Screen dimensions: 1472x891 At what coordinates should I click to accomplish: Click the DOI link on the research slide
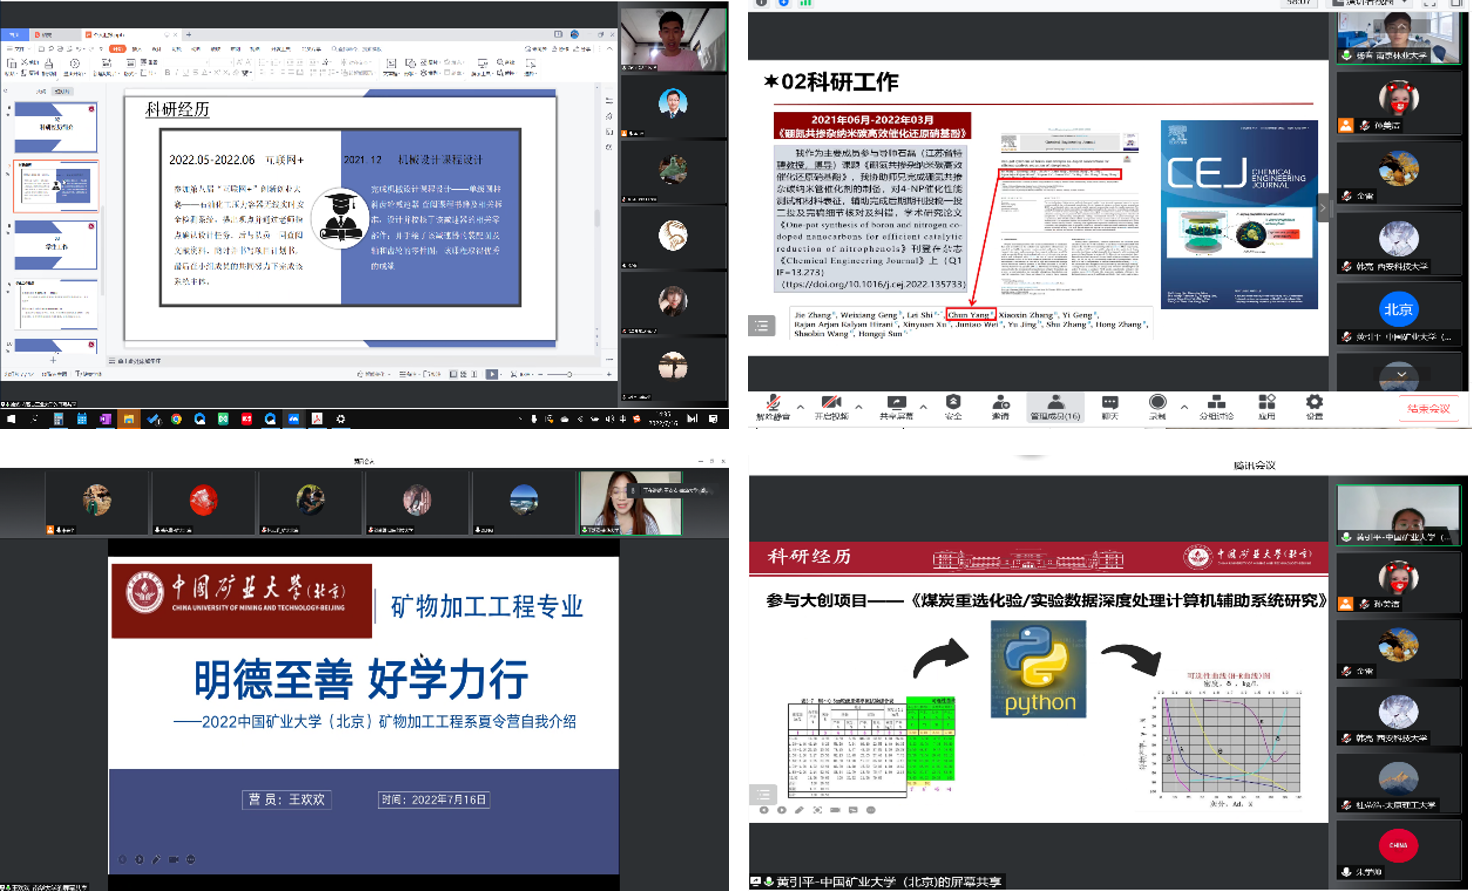tap(872, 284)
